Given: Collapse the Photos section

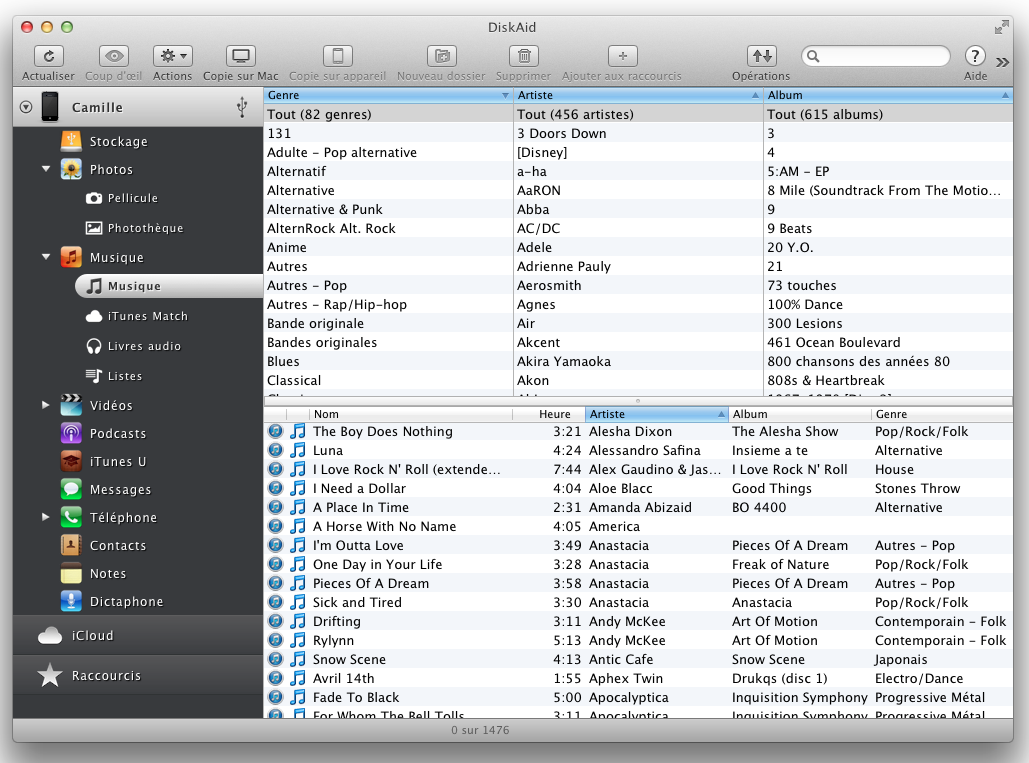Looking at the screenshot, I should pos(46,169).
